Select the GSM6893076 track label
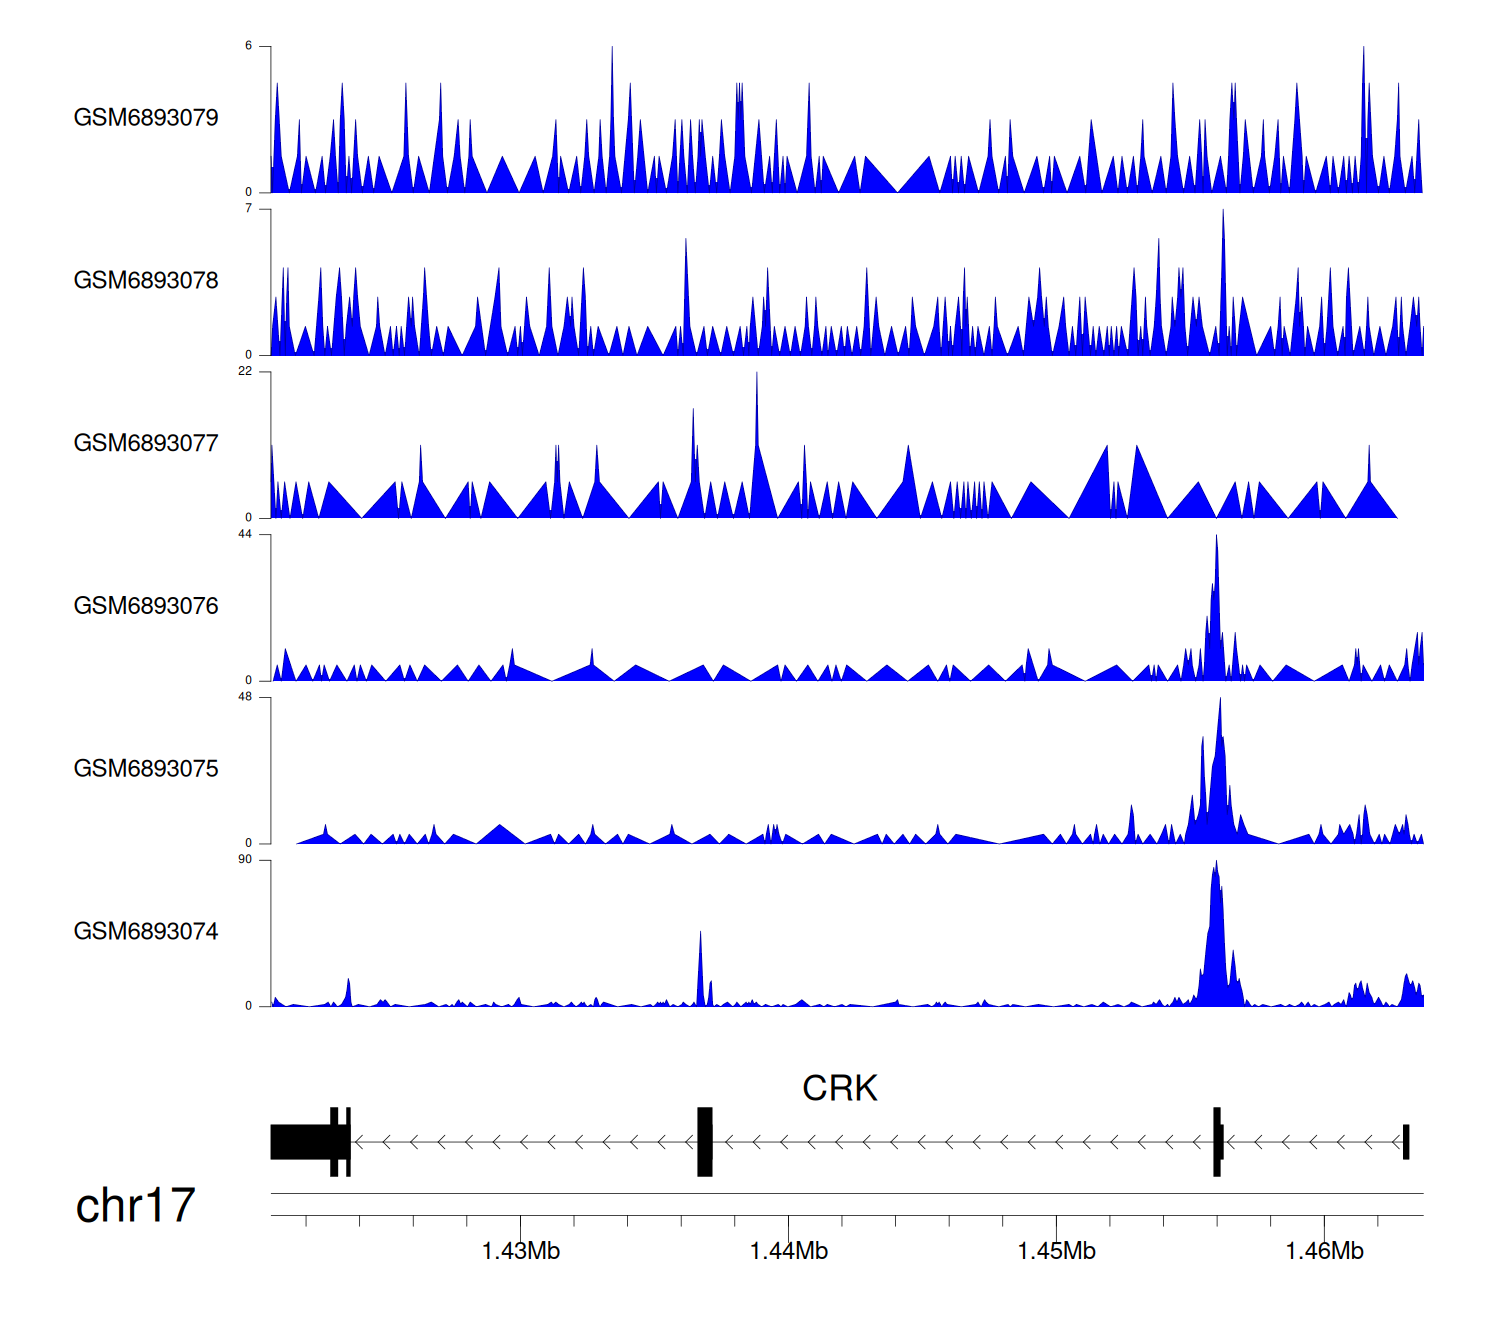This screenshot has width=1500, height=1320. tap(146, 606)
